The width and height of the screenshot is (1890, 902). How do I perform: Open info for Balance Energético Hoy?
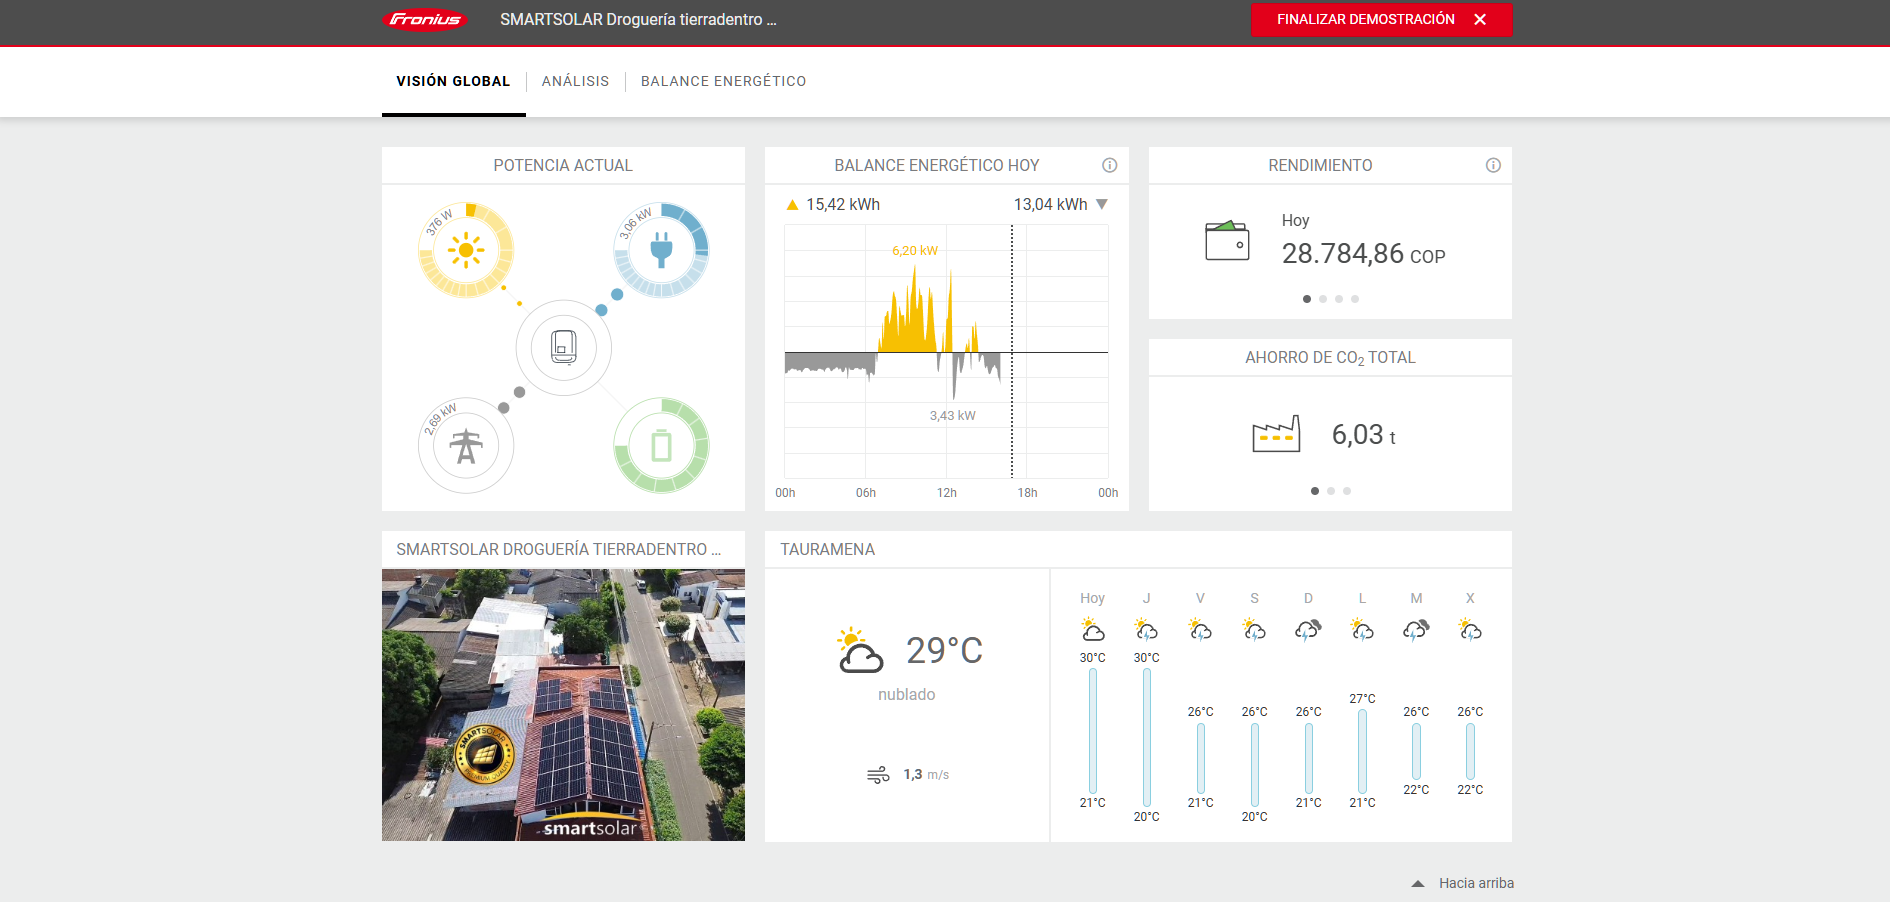[1109, 166]
